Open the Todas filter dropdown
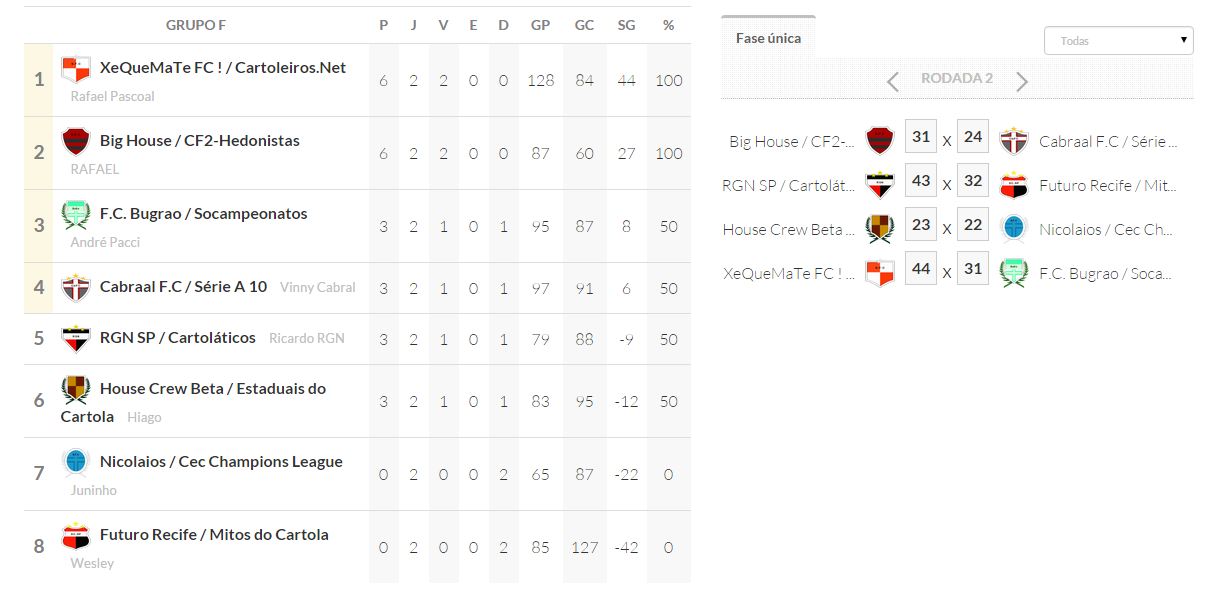This screenshot has height=607, width=1228. click(x=1118, y=41)
